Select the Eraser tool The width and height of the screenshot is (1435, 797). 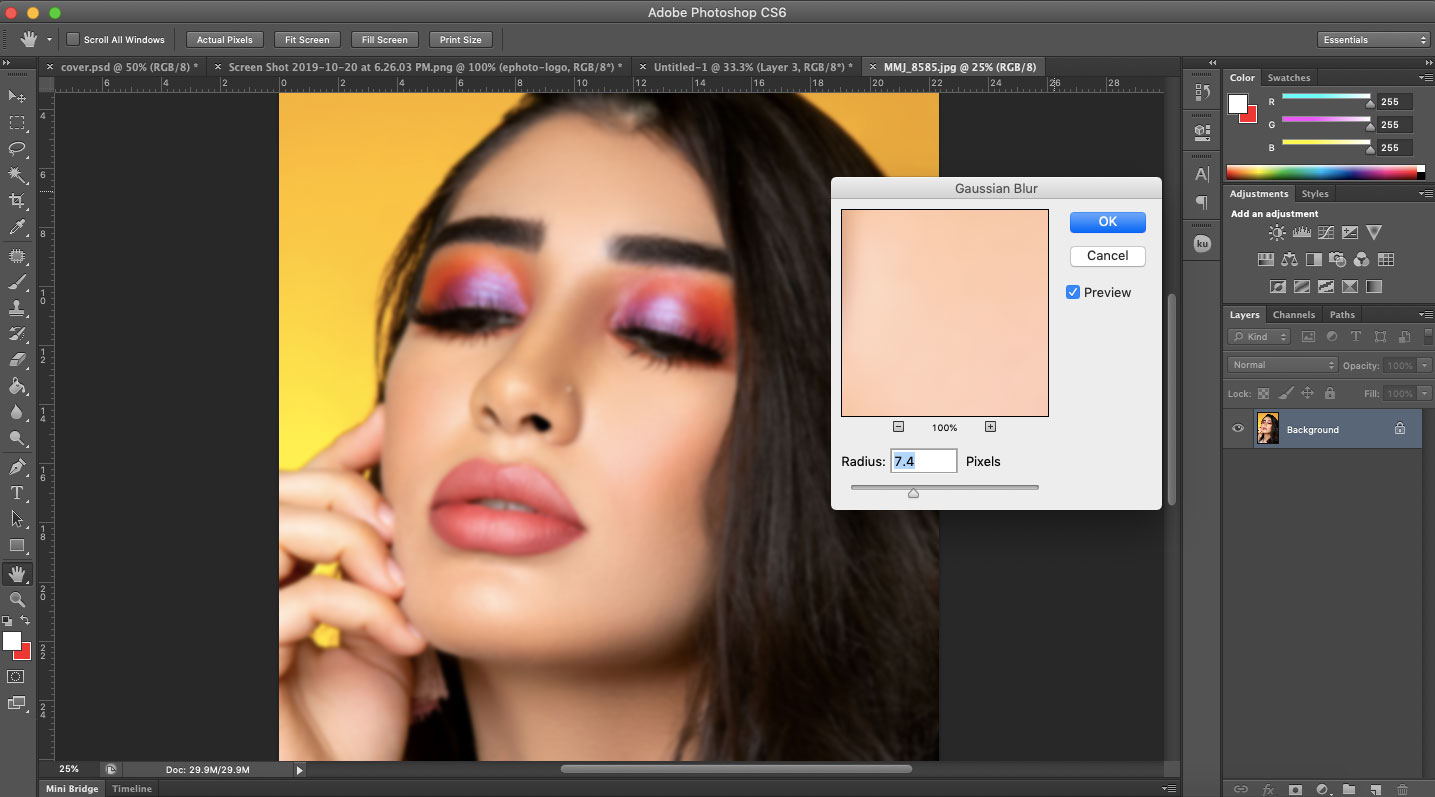pos(17,359)
